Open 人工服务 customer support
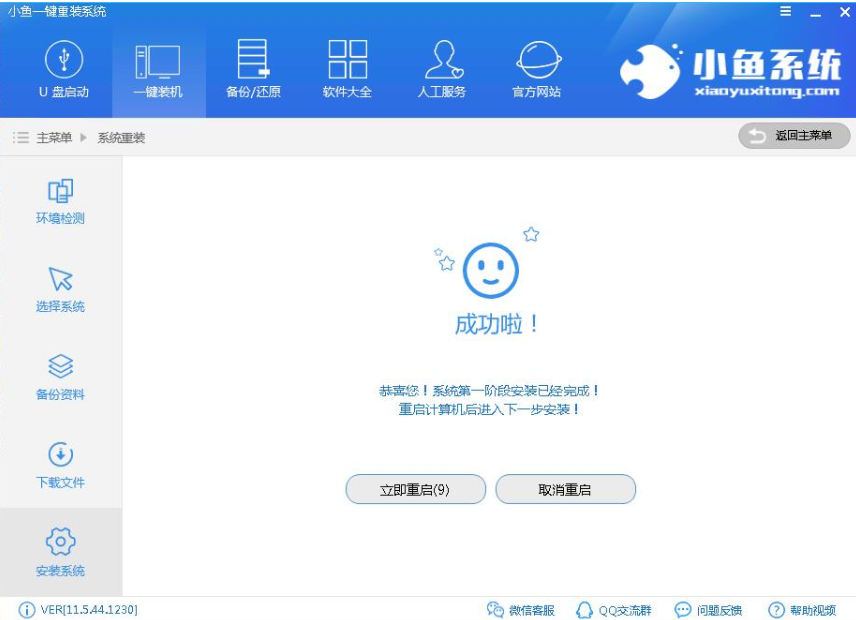 point(443,68)
